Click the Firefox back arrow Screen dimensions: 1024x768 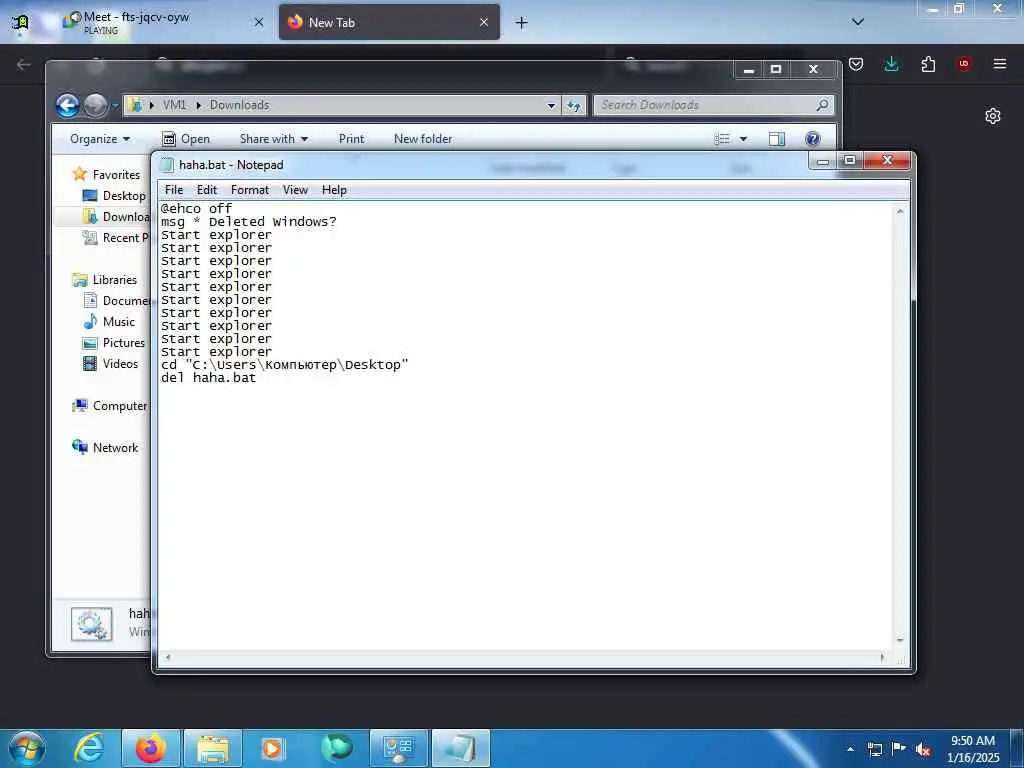24,64
